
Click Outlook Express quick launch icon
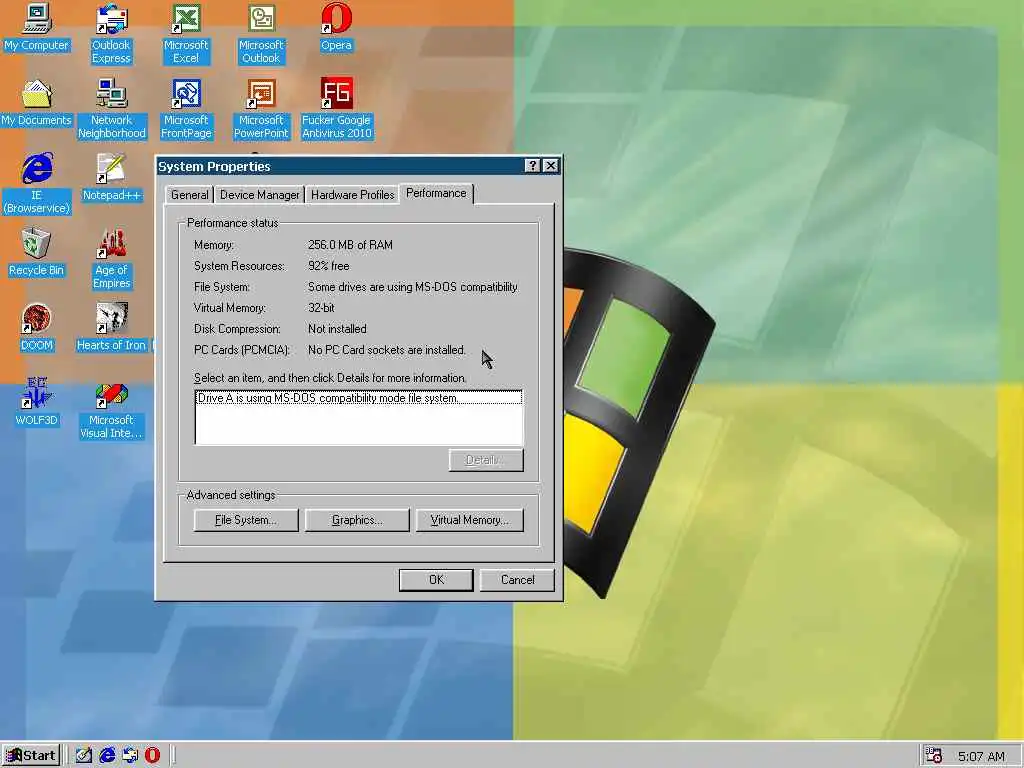point(130,755)
